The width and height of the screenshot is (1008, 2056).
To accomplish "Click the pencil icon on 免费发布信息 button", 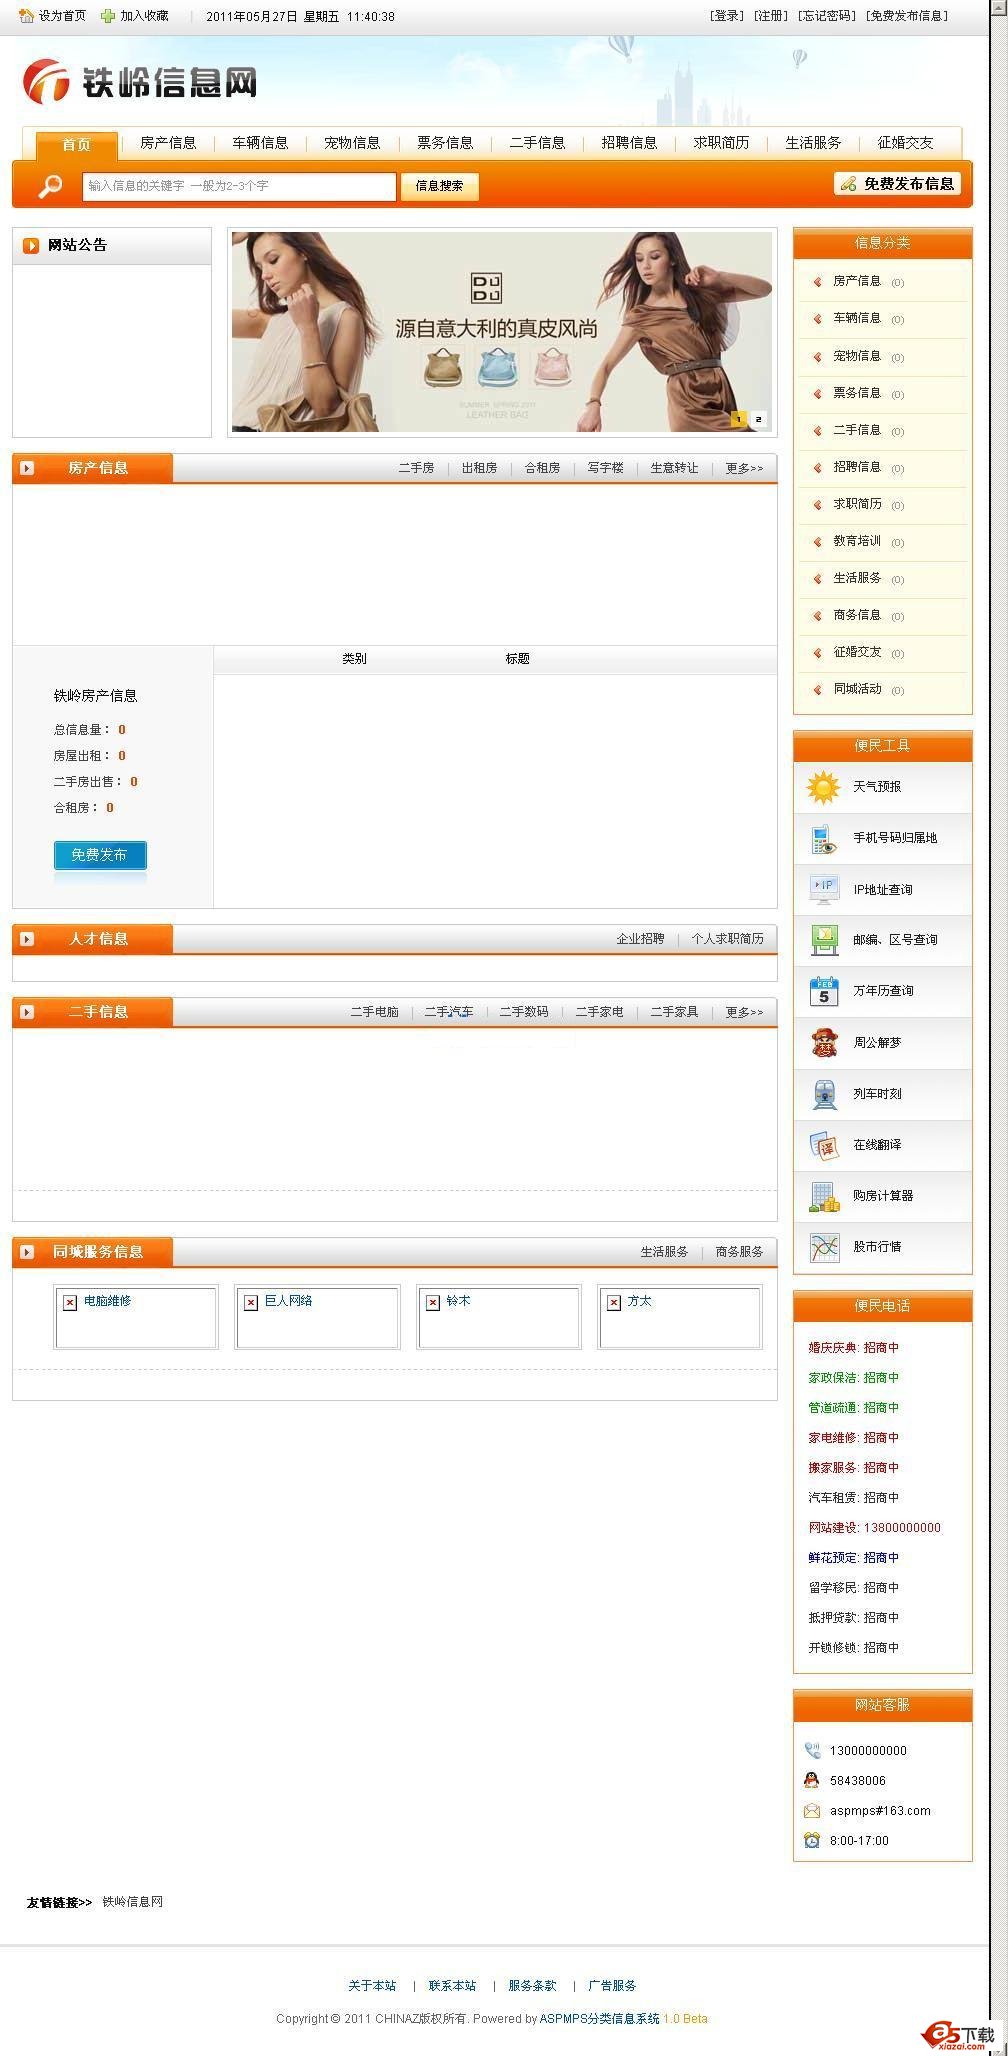I will pos(848,184).
